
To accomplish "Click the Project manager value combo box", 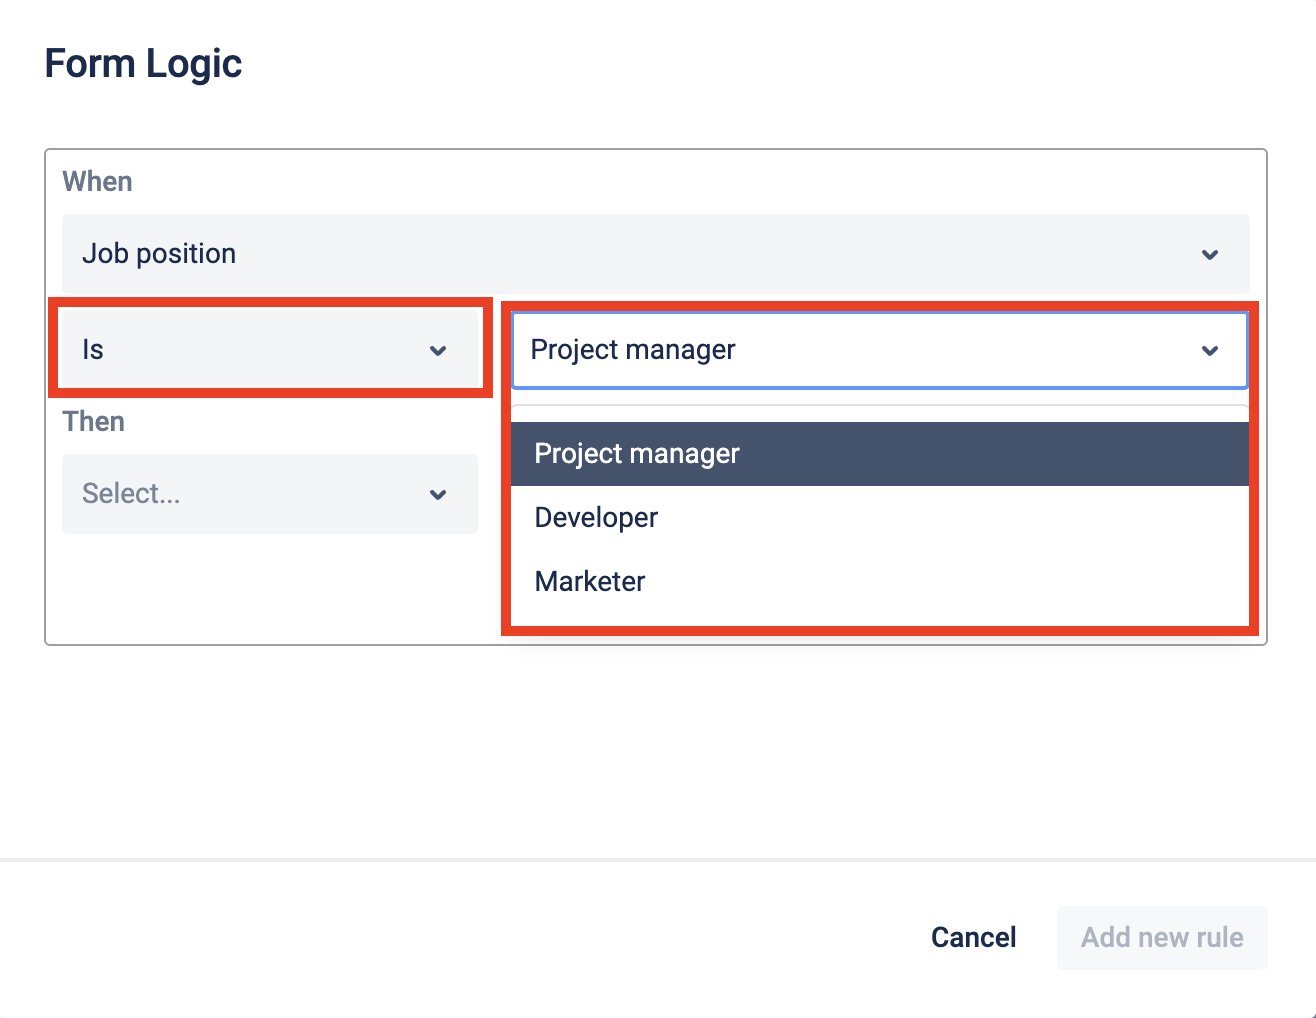I will [860, 350].
